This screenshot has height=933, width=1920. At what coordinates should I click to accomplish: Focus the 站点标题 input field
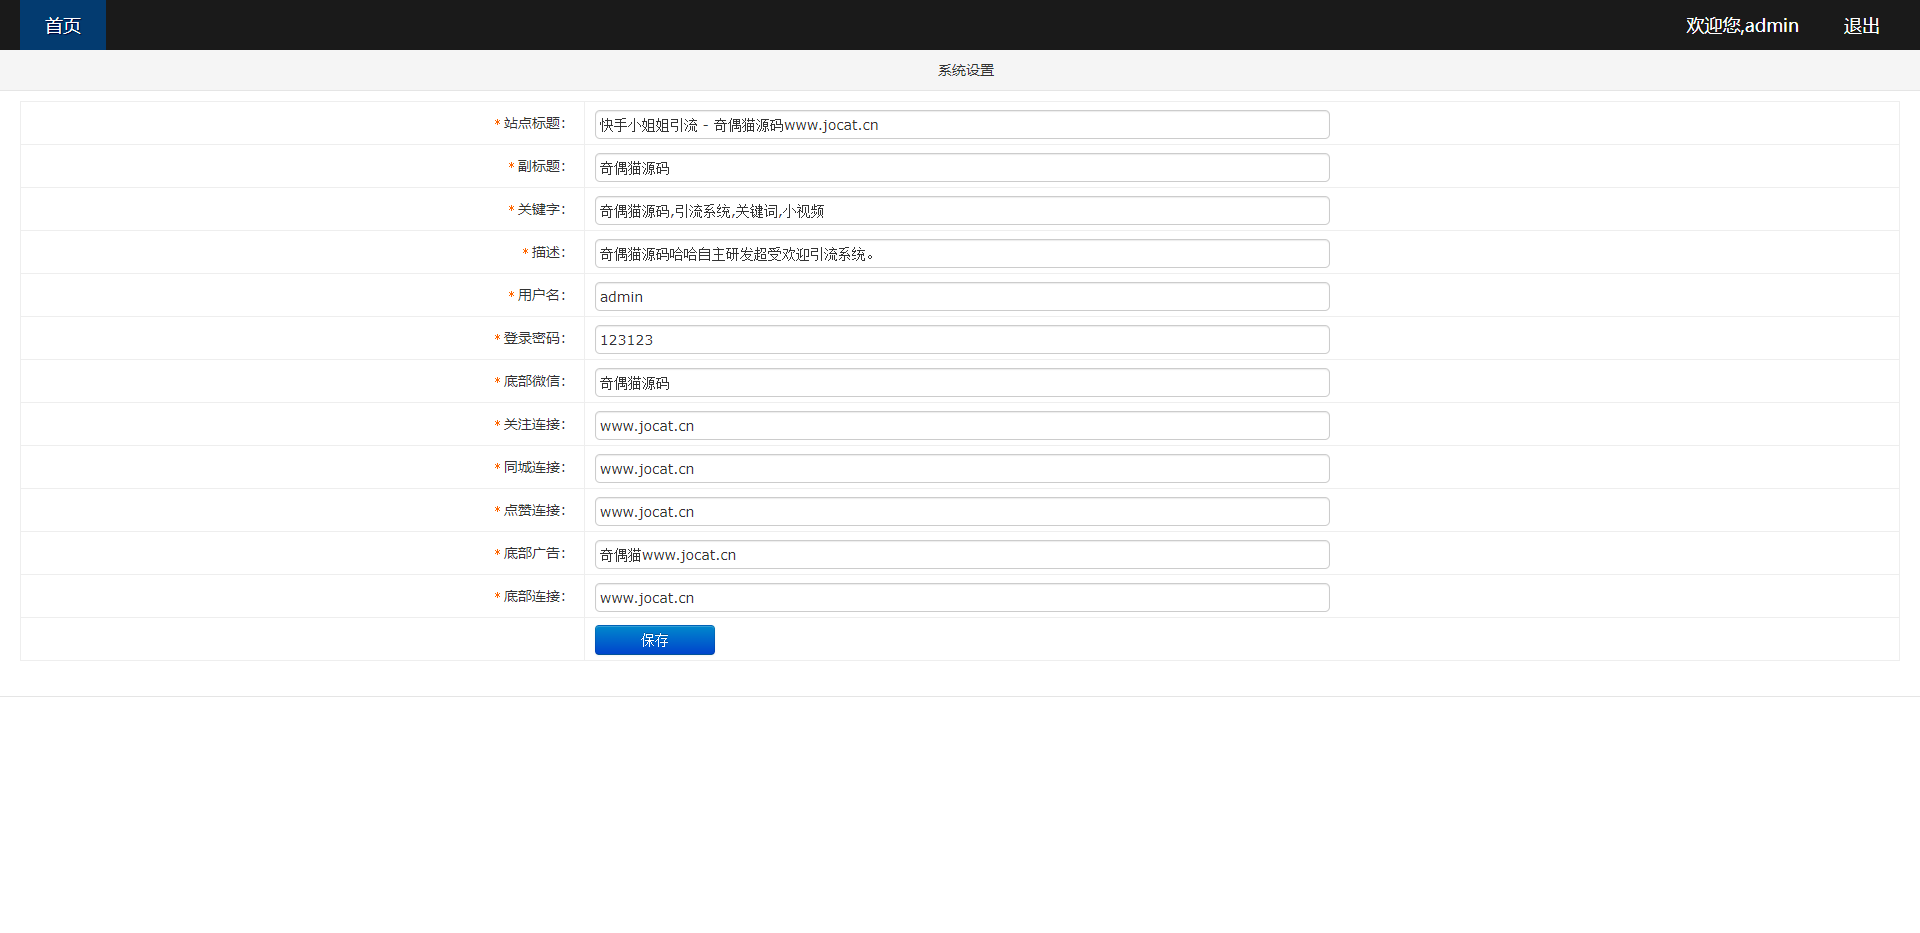coord(962,125)
